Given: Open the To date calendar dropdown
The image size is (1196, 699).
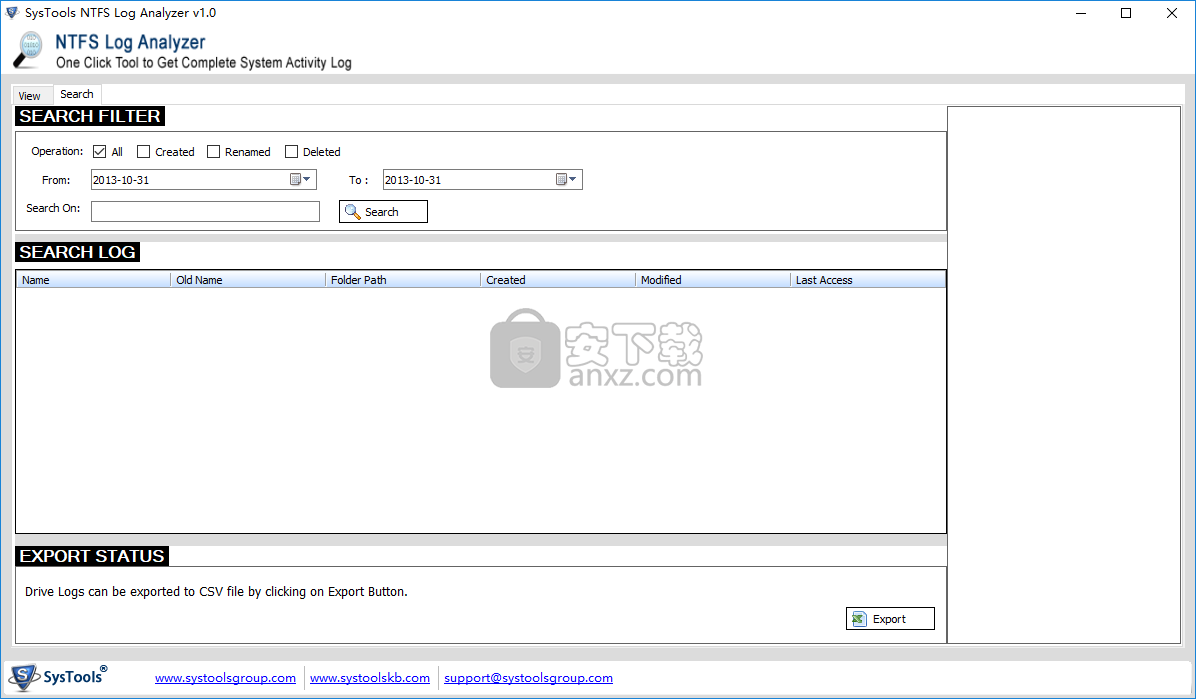Looking at the screenshot, I should [x=567, y=179].
